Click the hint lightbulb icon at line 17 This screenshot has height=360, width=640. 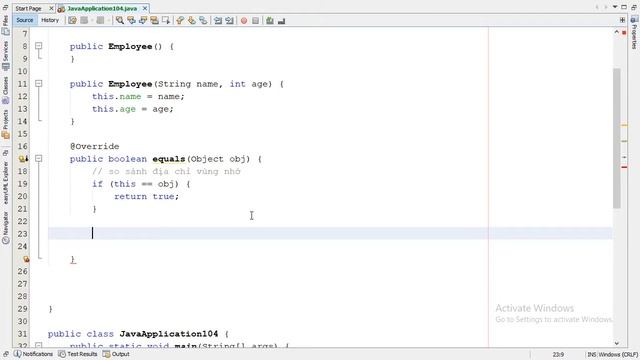23,159
